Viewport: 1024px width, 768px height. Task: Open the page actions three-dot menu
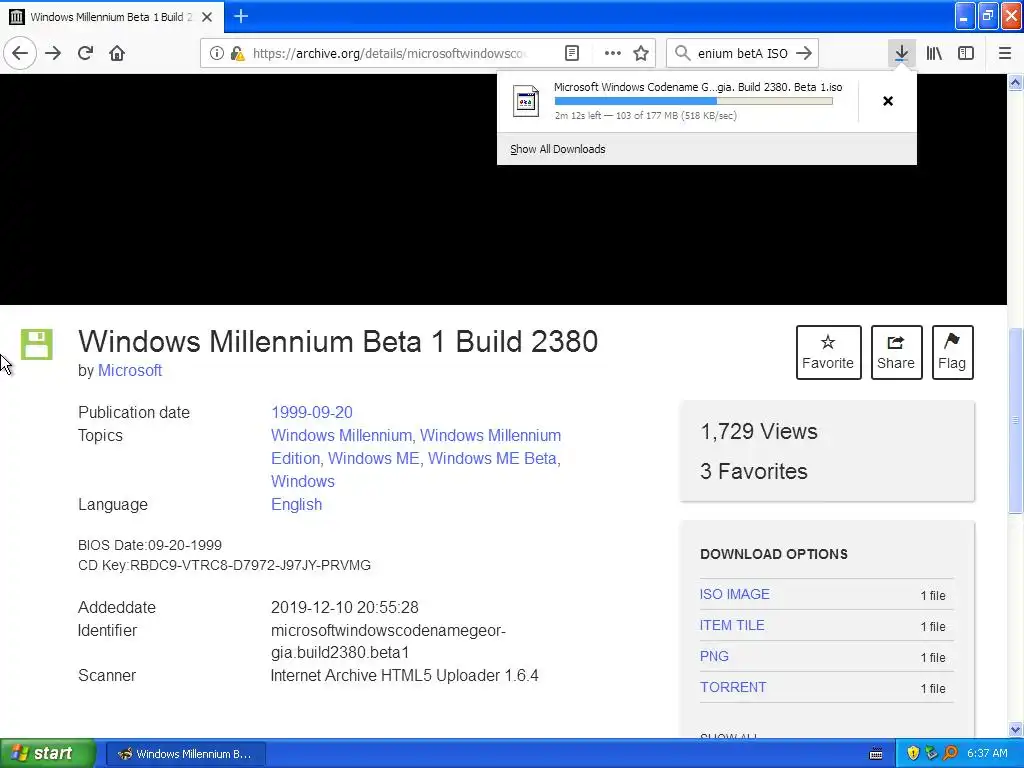click(x=613, y=54)
